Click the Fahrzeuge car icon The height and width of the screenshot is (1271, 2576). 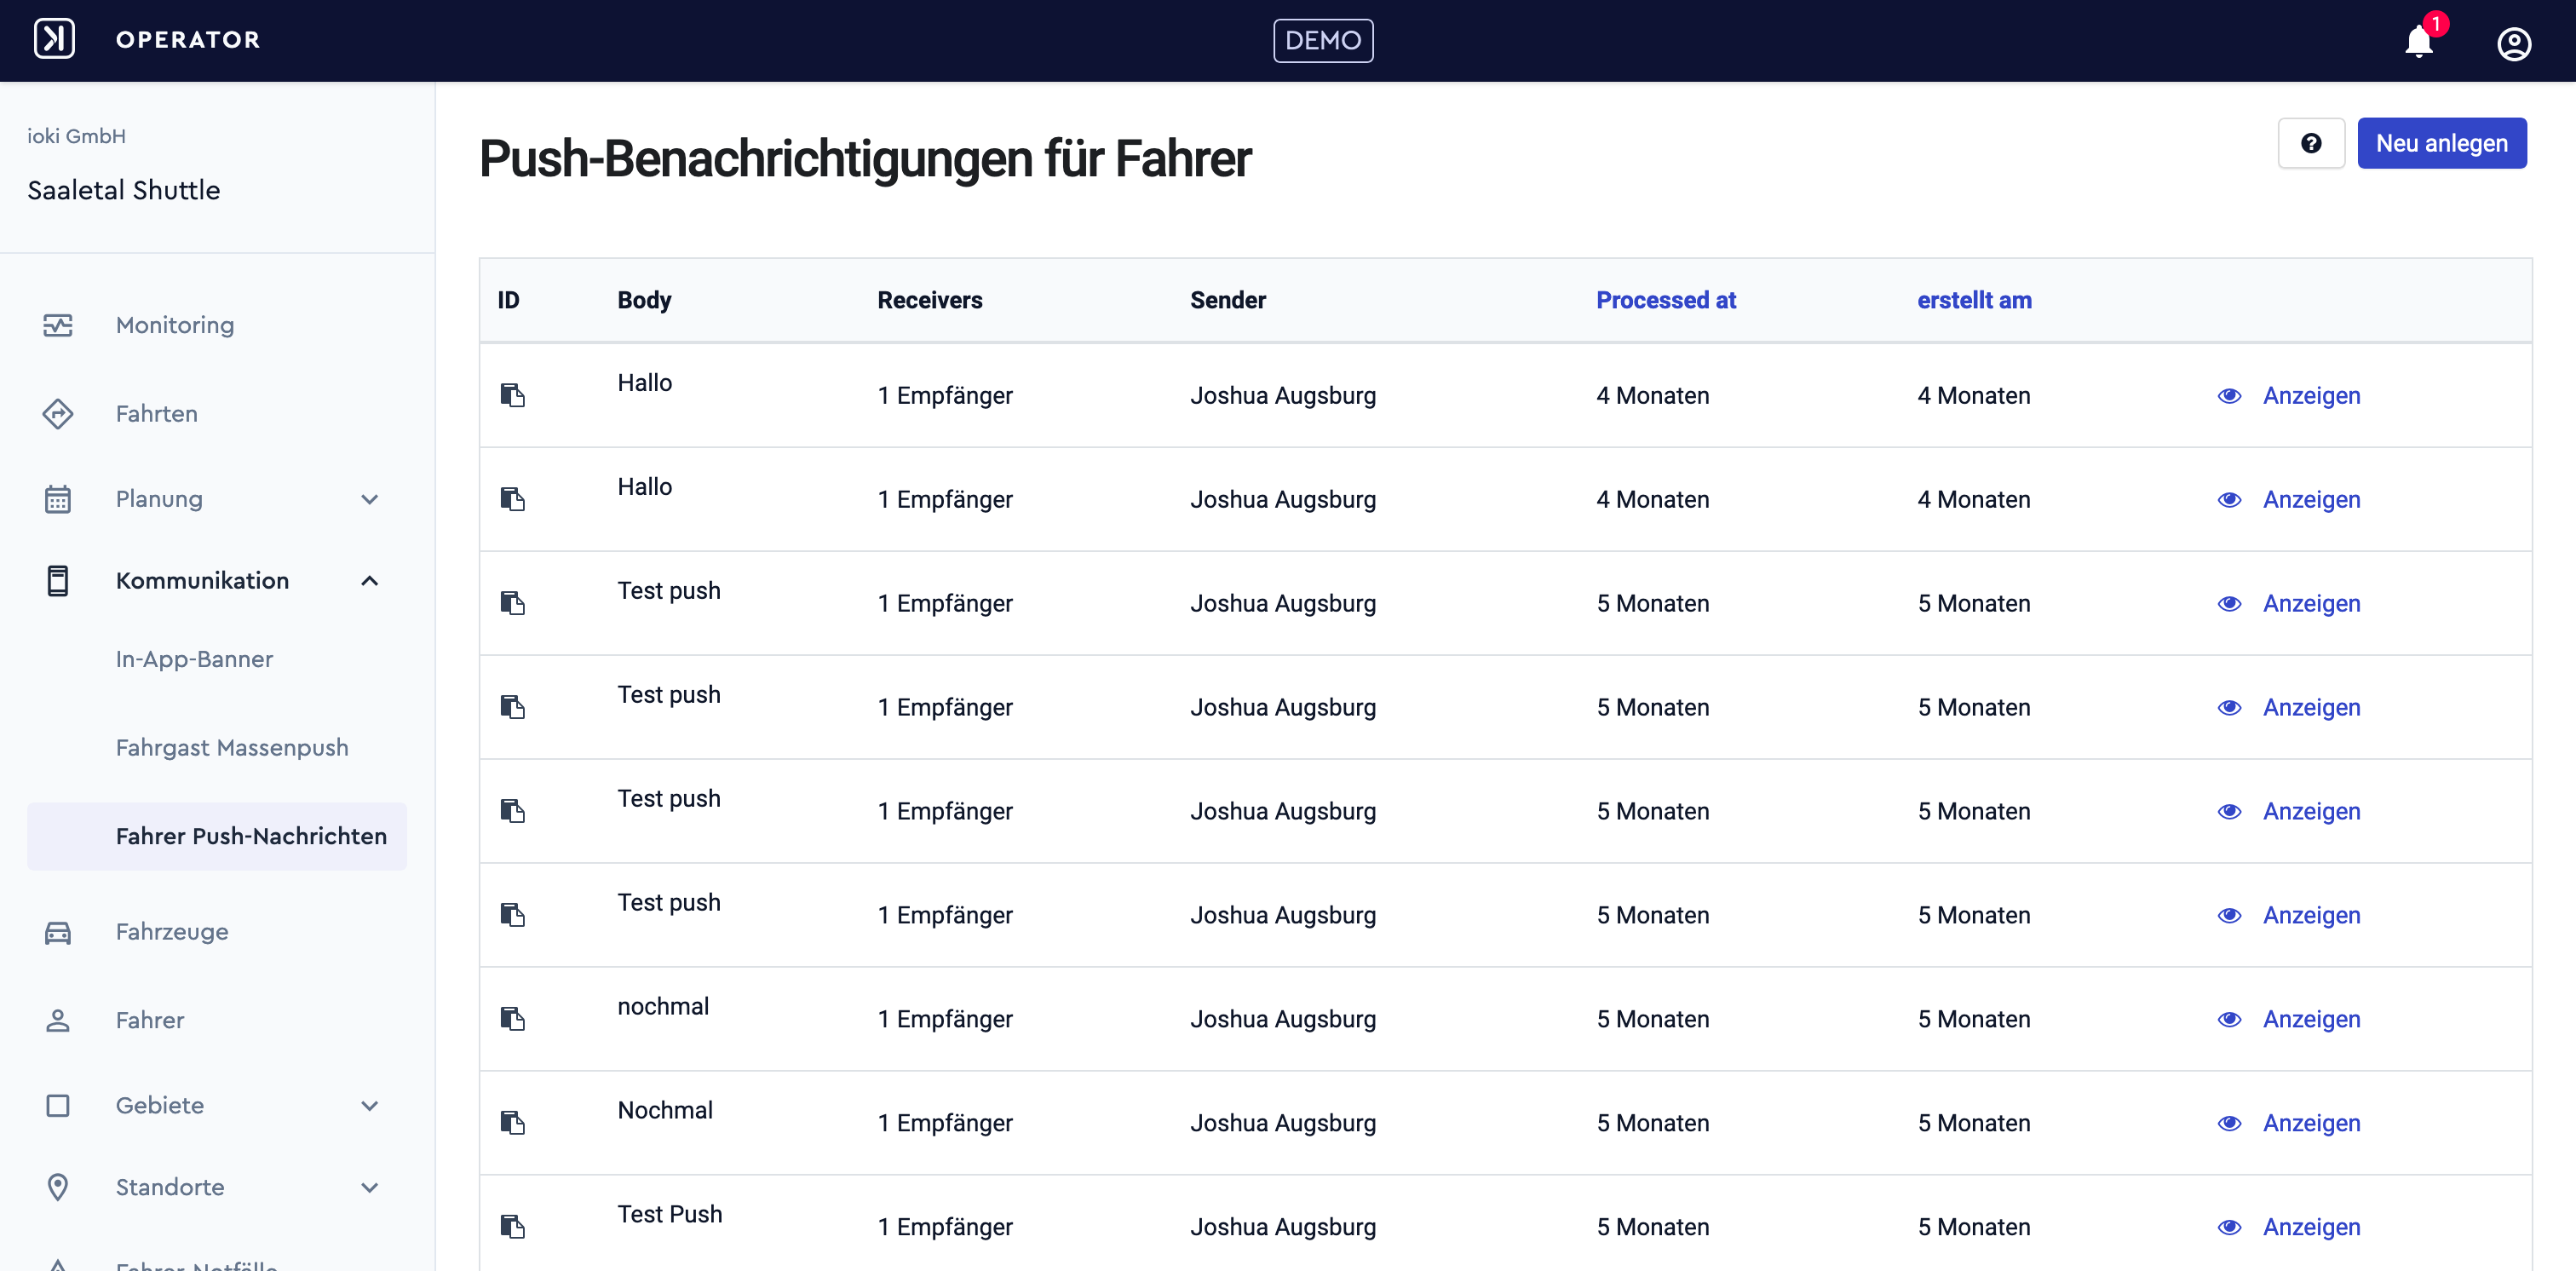58,932
